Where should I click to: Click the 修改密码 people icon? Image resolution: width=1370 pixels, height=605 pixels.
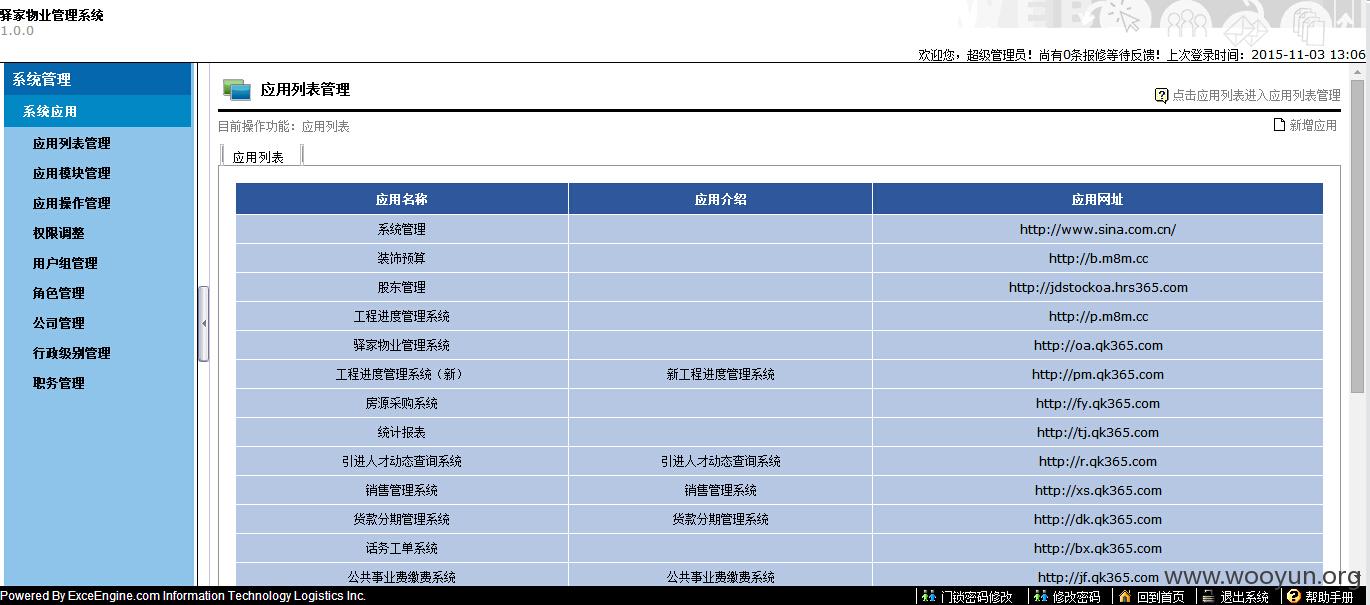(1040, 597)
